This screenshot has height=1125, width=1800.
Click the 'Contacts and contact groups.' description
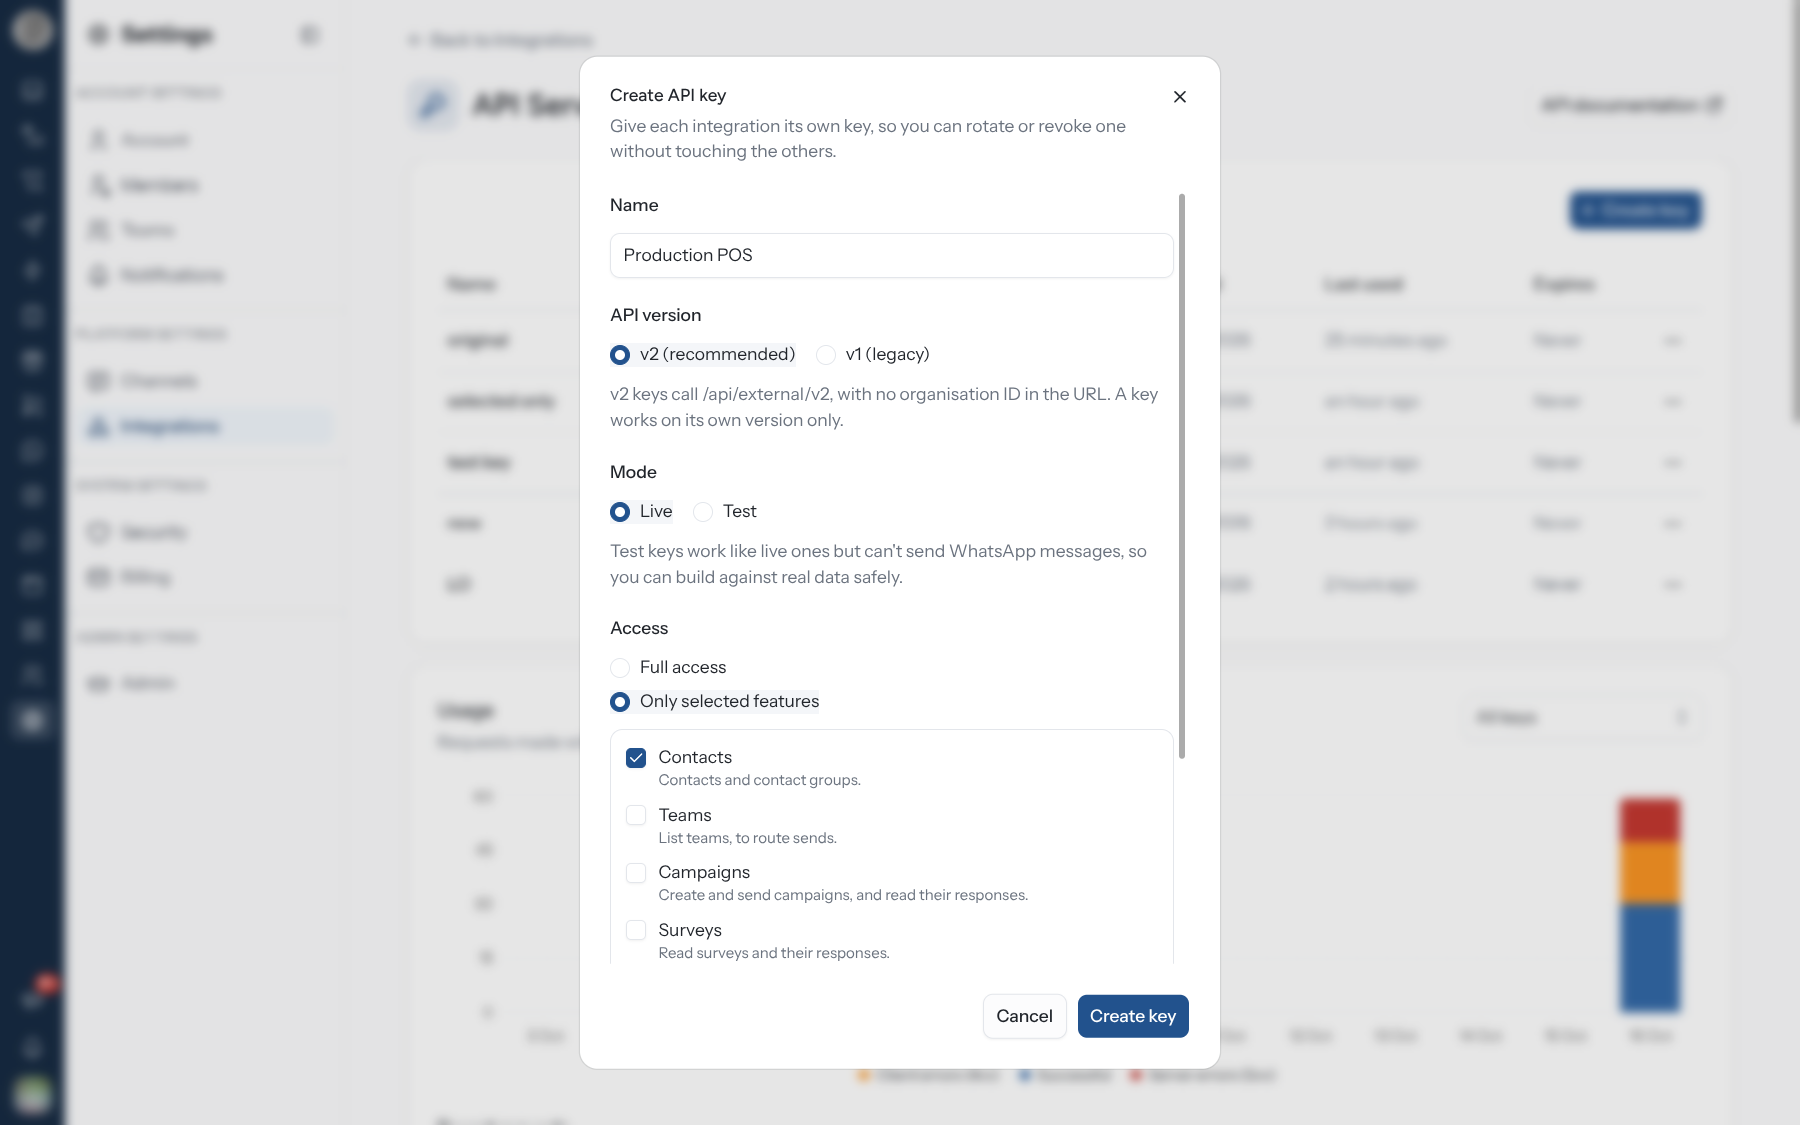coord(759,780)
